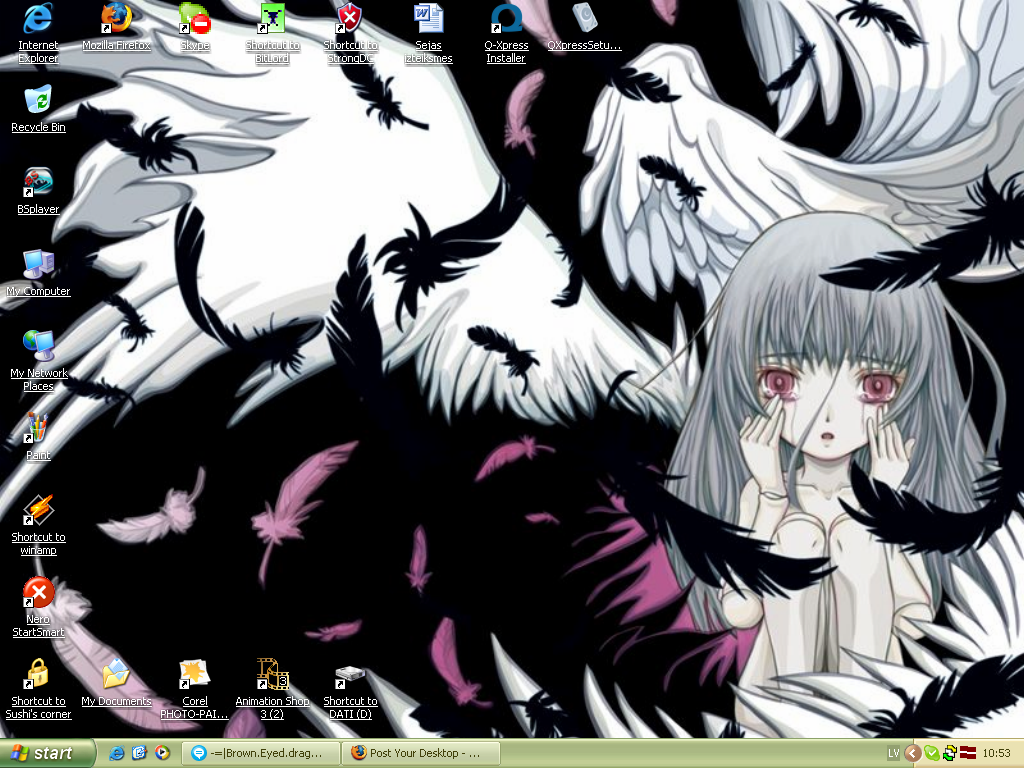Select the Shortcut to StrongDC icon
This screenshot has height=768, width=1024.
[350, 33]
